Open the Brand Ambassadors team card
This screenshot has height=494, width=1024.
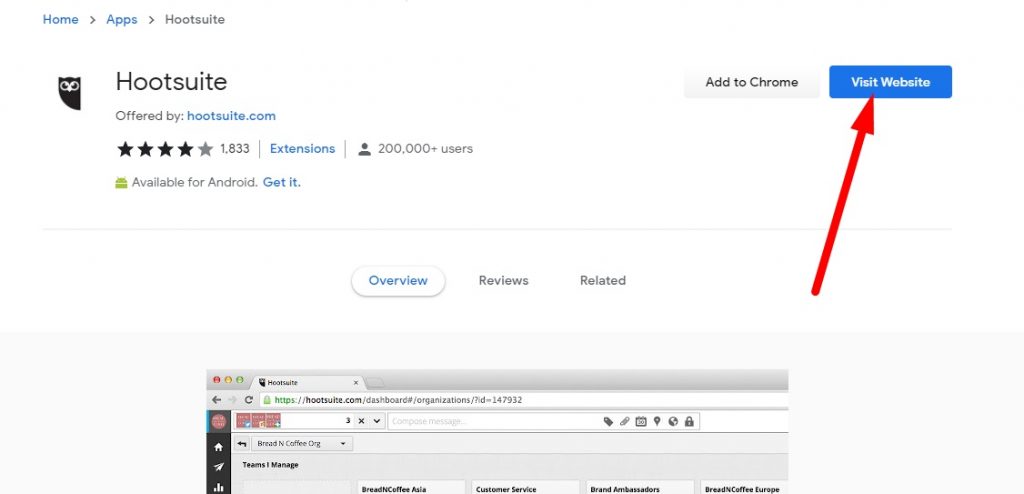click(x=640, y=487)
